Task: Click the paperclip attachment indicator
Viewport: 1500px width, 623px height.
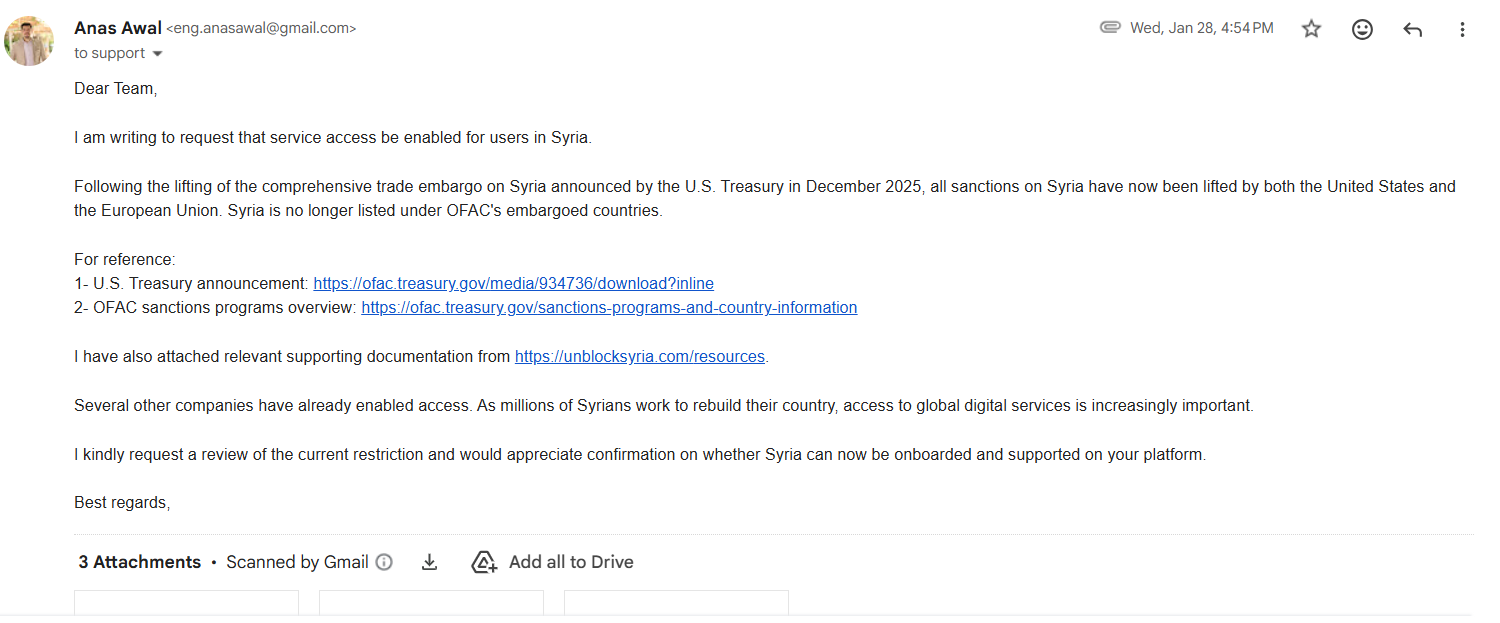Action: [1109, 28]
